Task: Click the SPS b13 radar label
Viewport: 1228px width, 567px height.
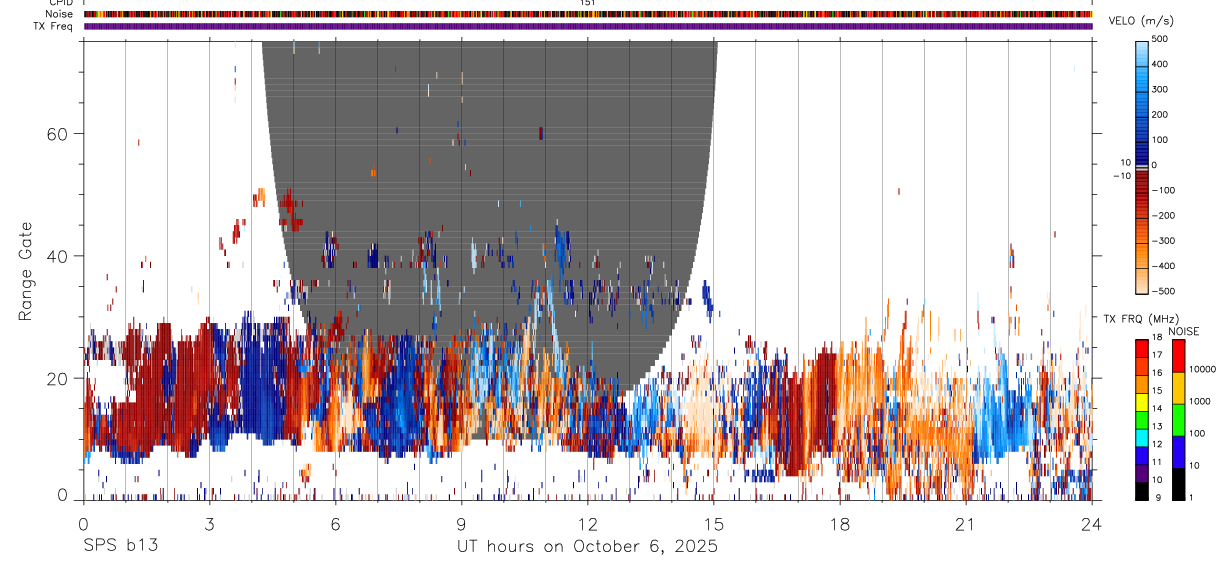Action: pyautogui.click(x=120, y=546)
